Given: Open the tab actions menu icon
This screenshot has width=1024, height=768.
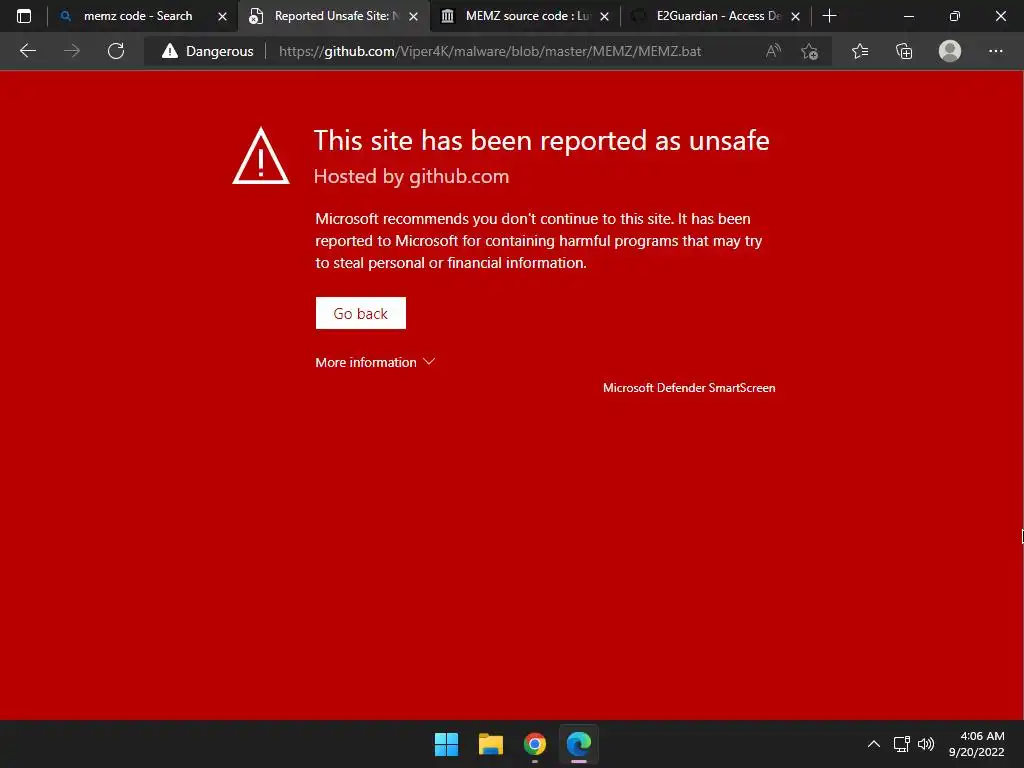Looking at the screenshot, I should click(24, 16).
